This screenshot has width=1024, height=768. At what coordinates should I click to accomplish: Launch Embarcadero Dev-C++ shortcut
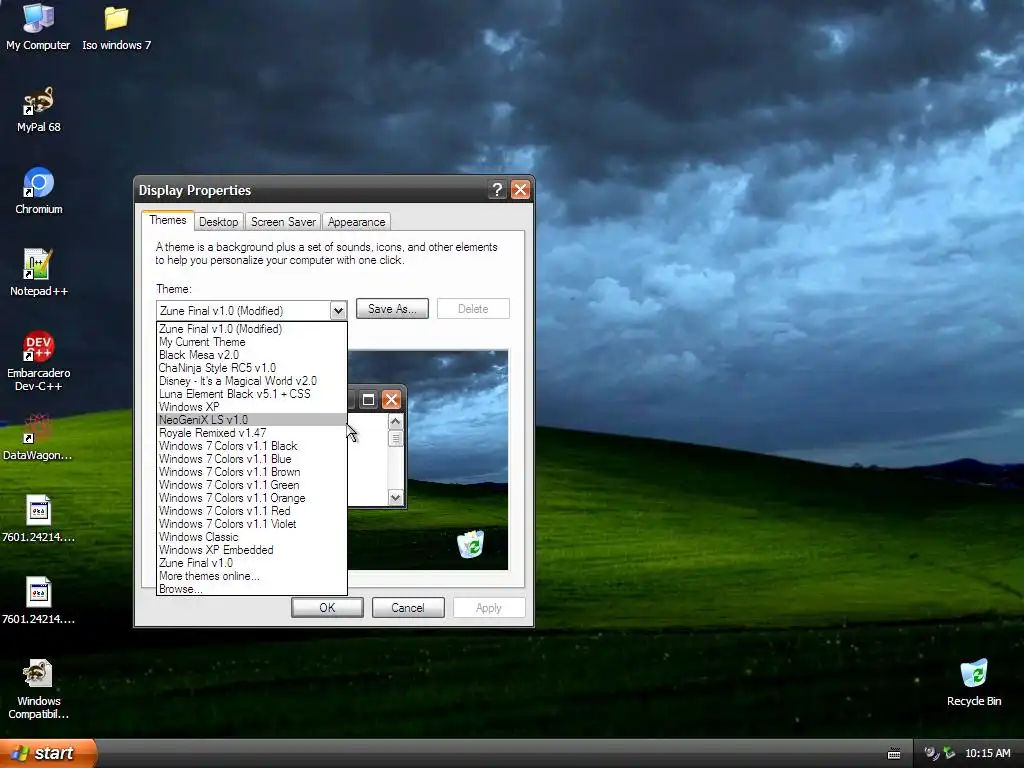[39, 361]
